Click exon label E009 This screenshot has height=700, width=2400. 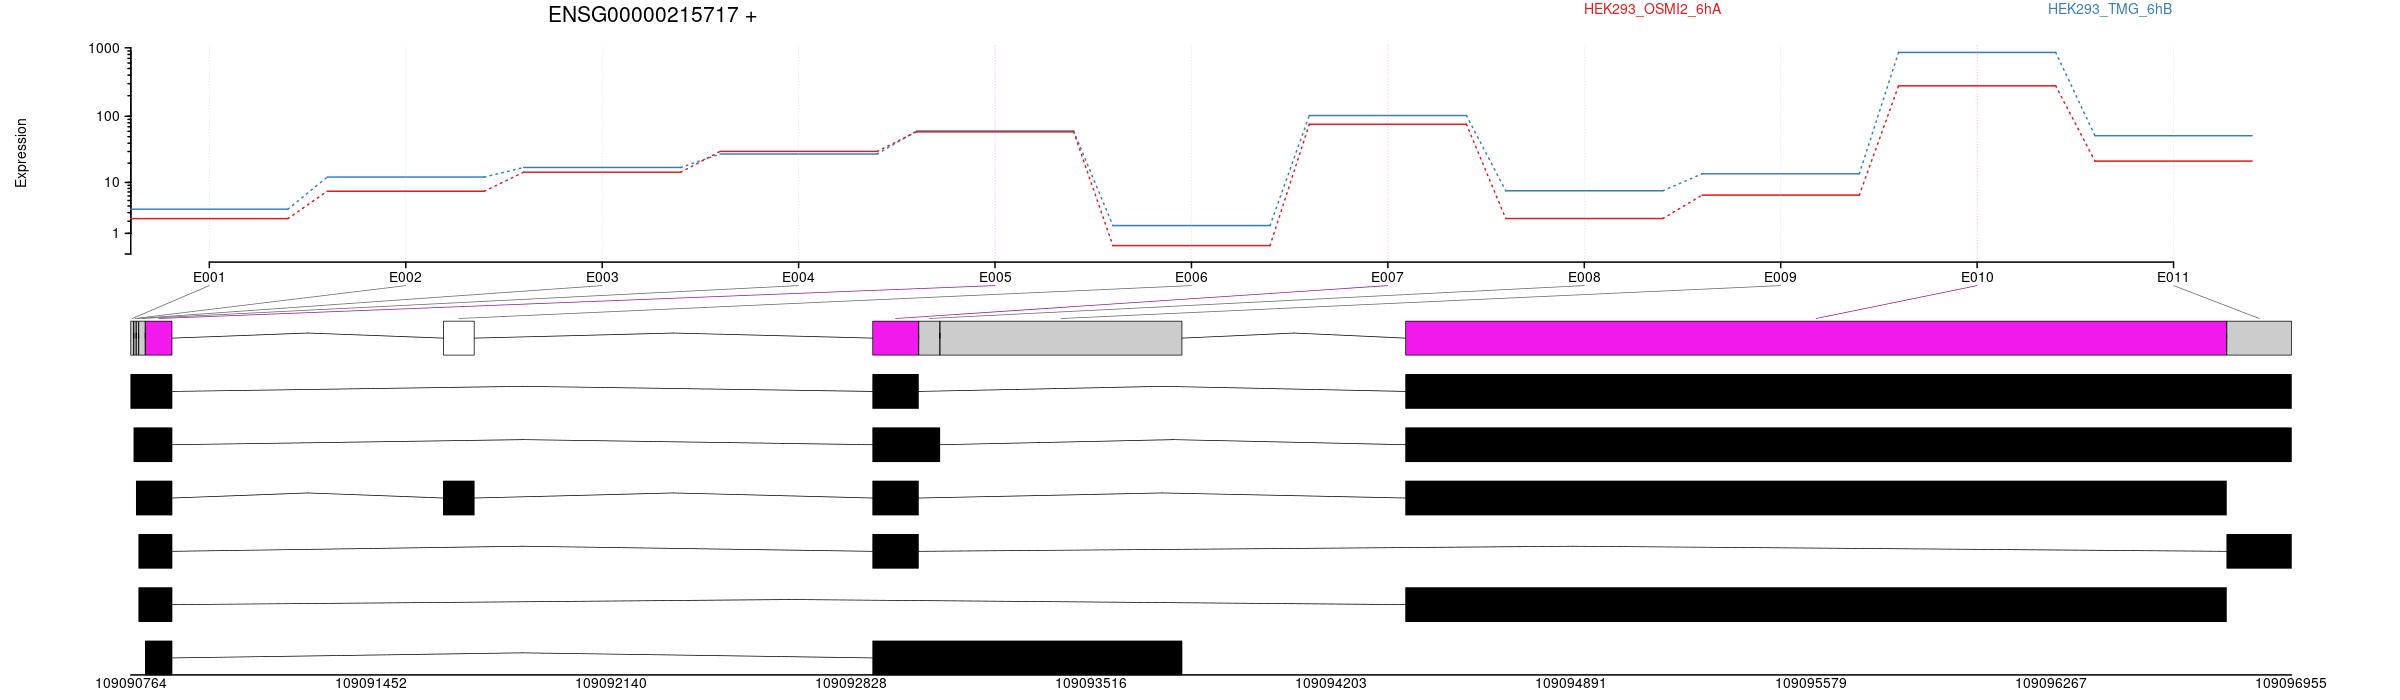(x=1780, y=277)
